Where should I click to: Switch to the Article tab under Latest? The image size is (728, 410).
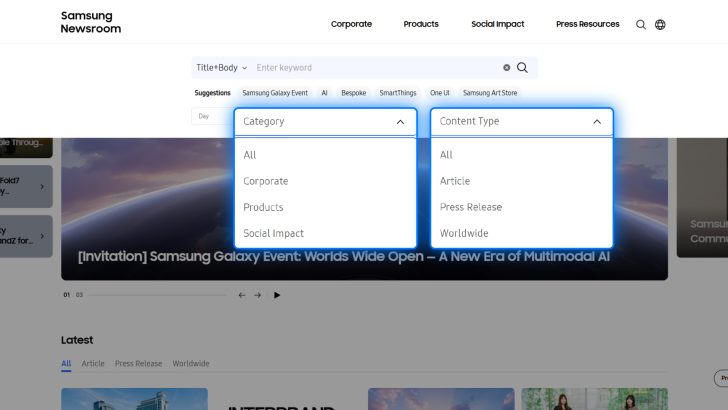coord(93,364)
